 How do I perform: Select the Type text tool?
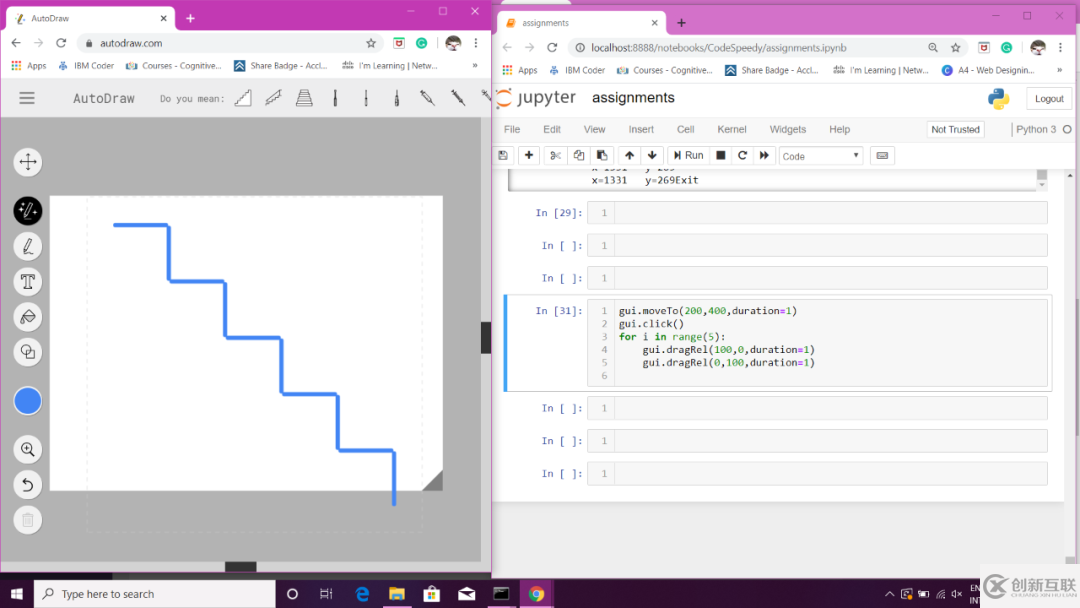click(x=28, y=282)
